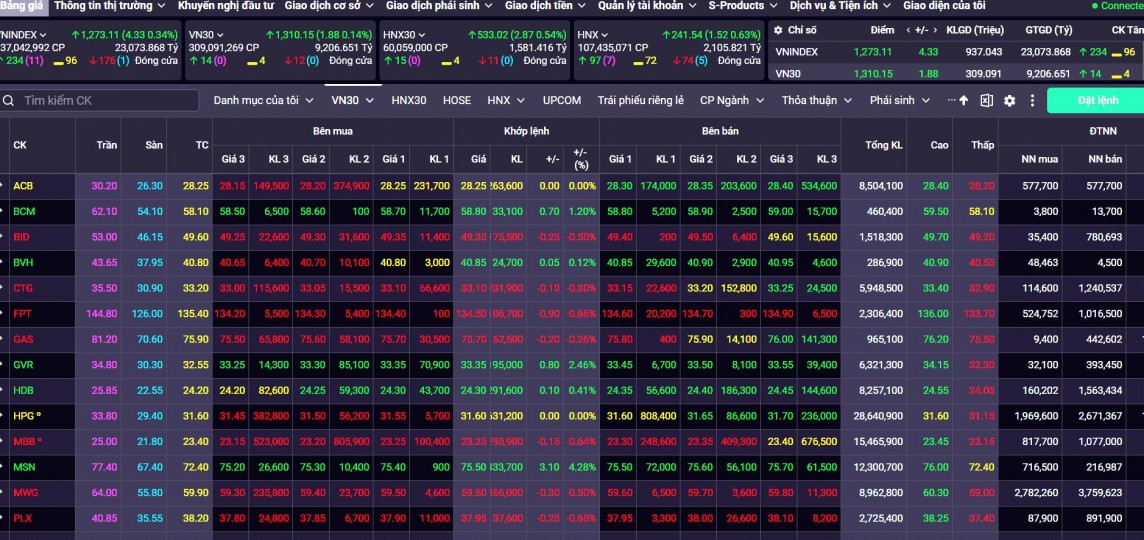Click the HPG stock symbol

point(23,415)
